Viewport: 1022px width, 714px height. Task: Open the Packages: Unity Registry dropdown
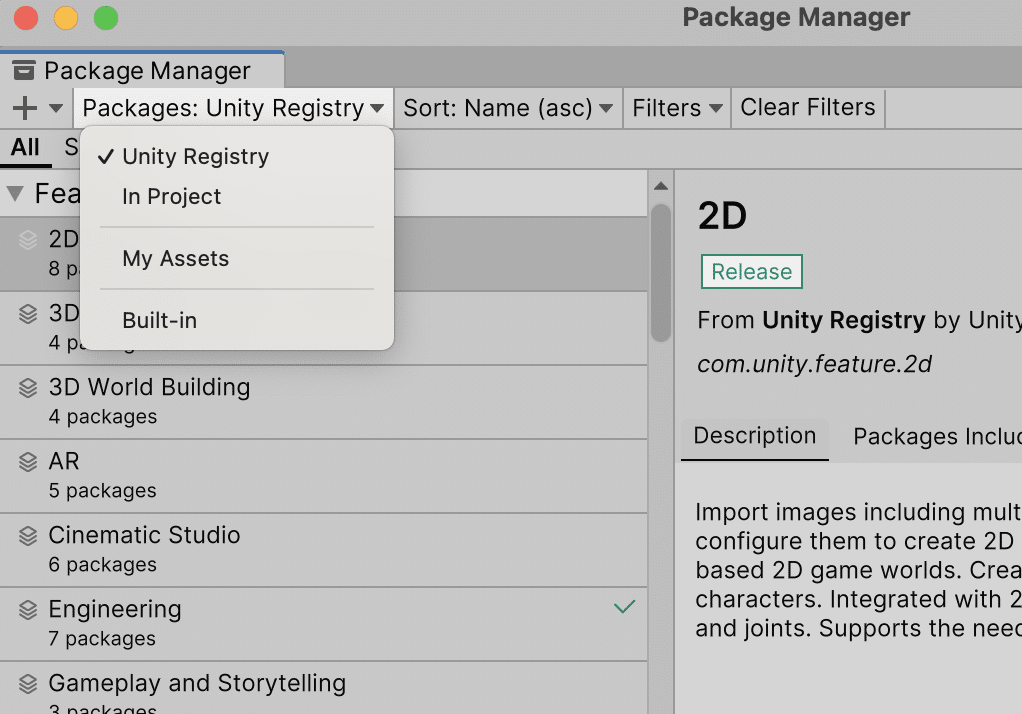233,108
